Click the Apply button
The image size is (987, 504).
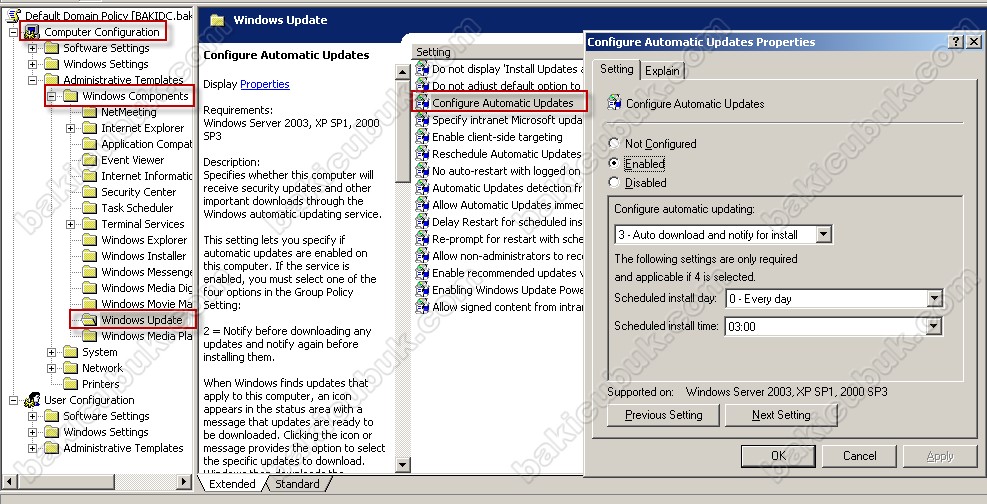tap(940, 456)
